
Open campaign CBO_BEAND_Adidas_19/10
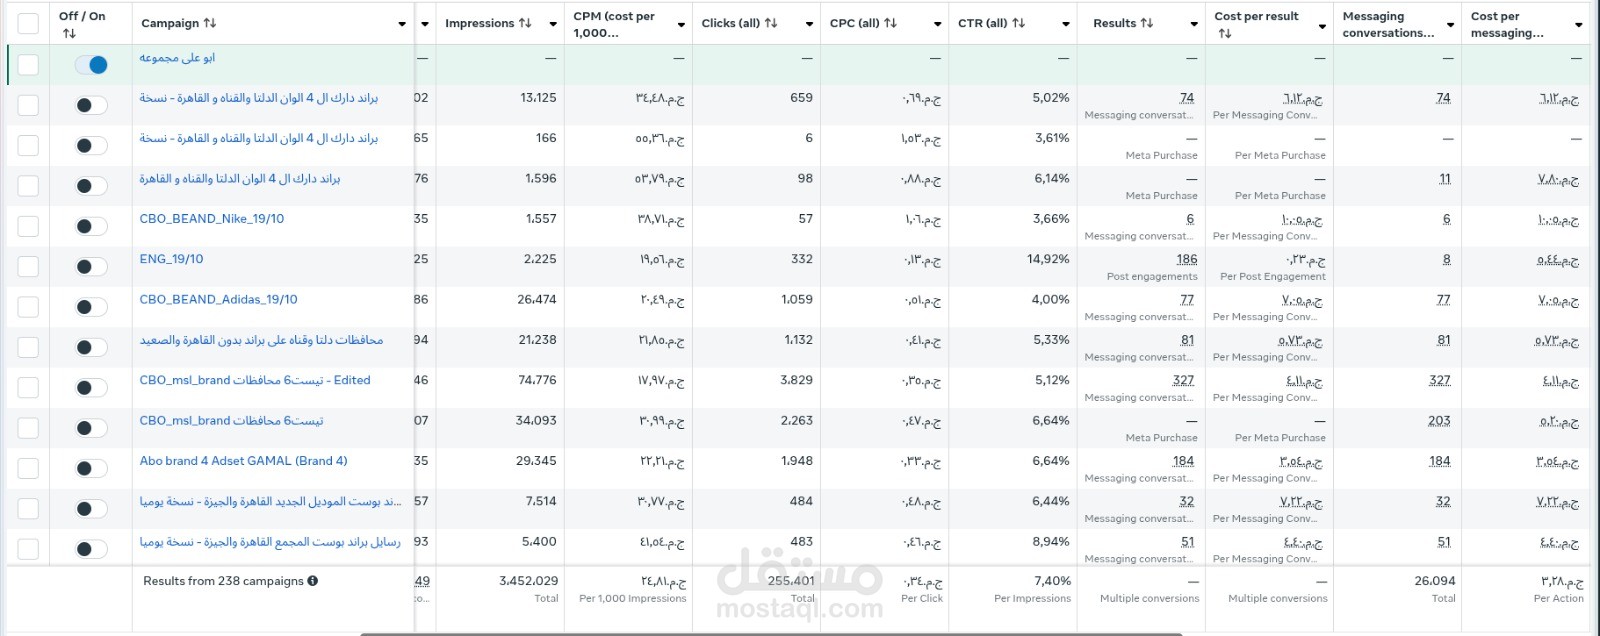(x=218, y=299)
